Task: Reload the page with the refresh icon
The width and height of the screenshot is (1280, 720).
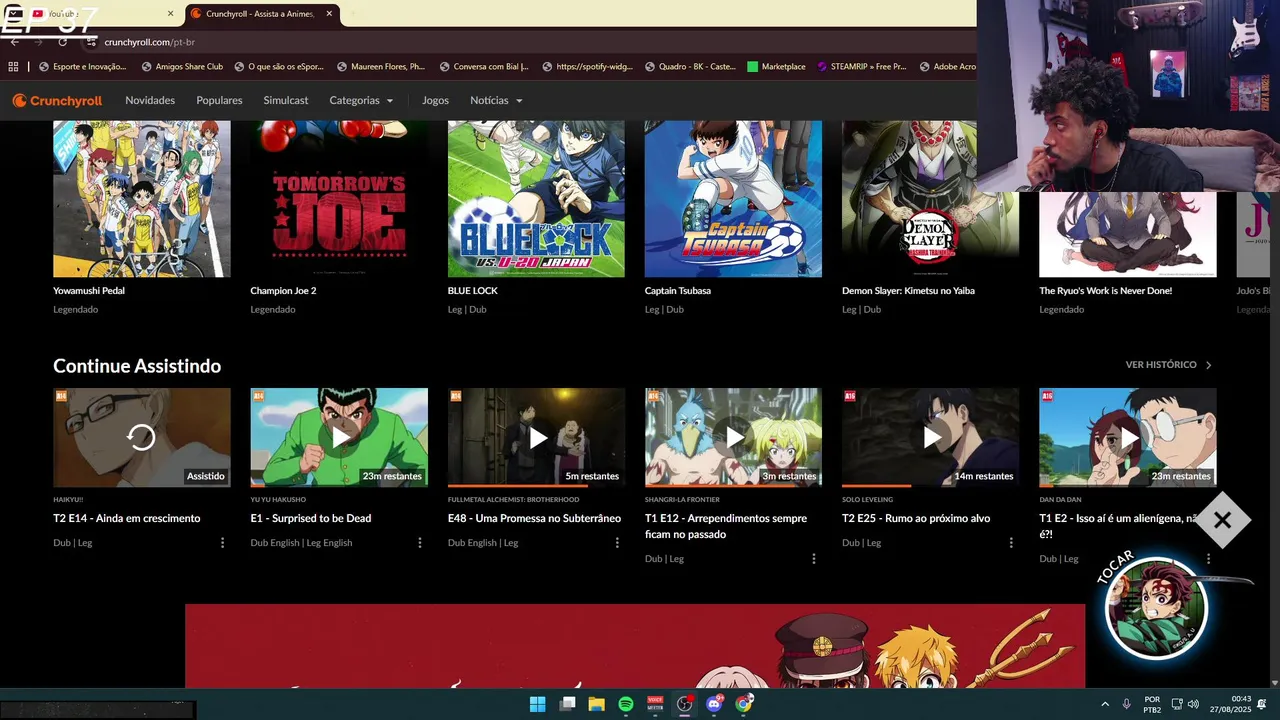Action: pos(62,42)
